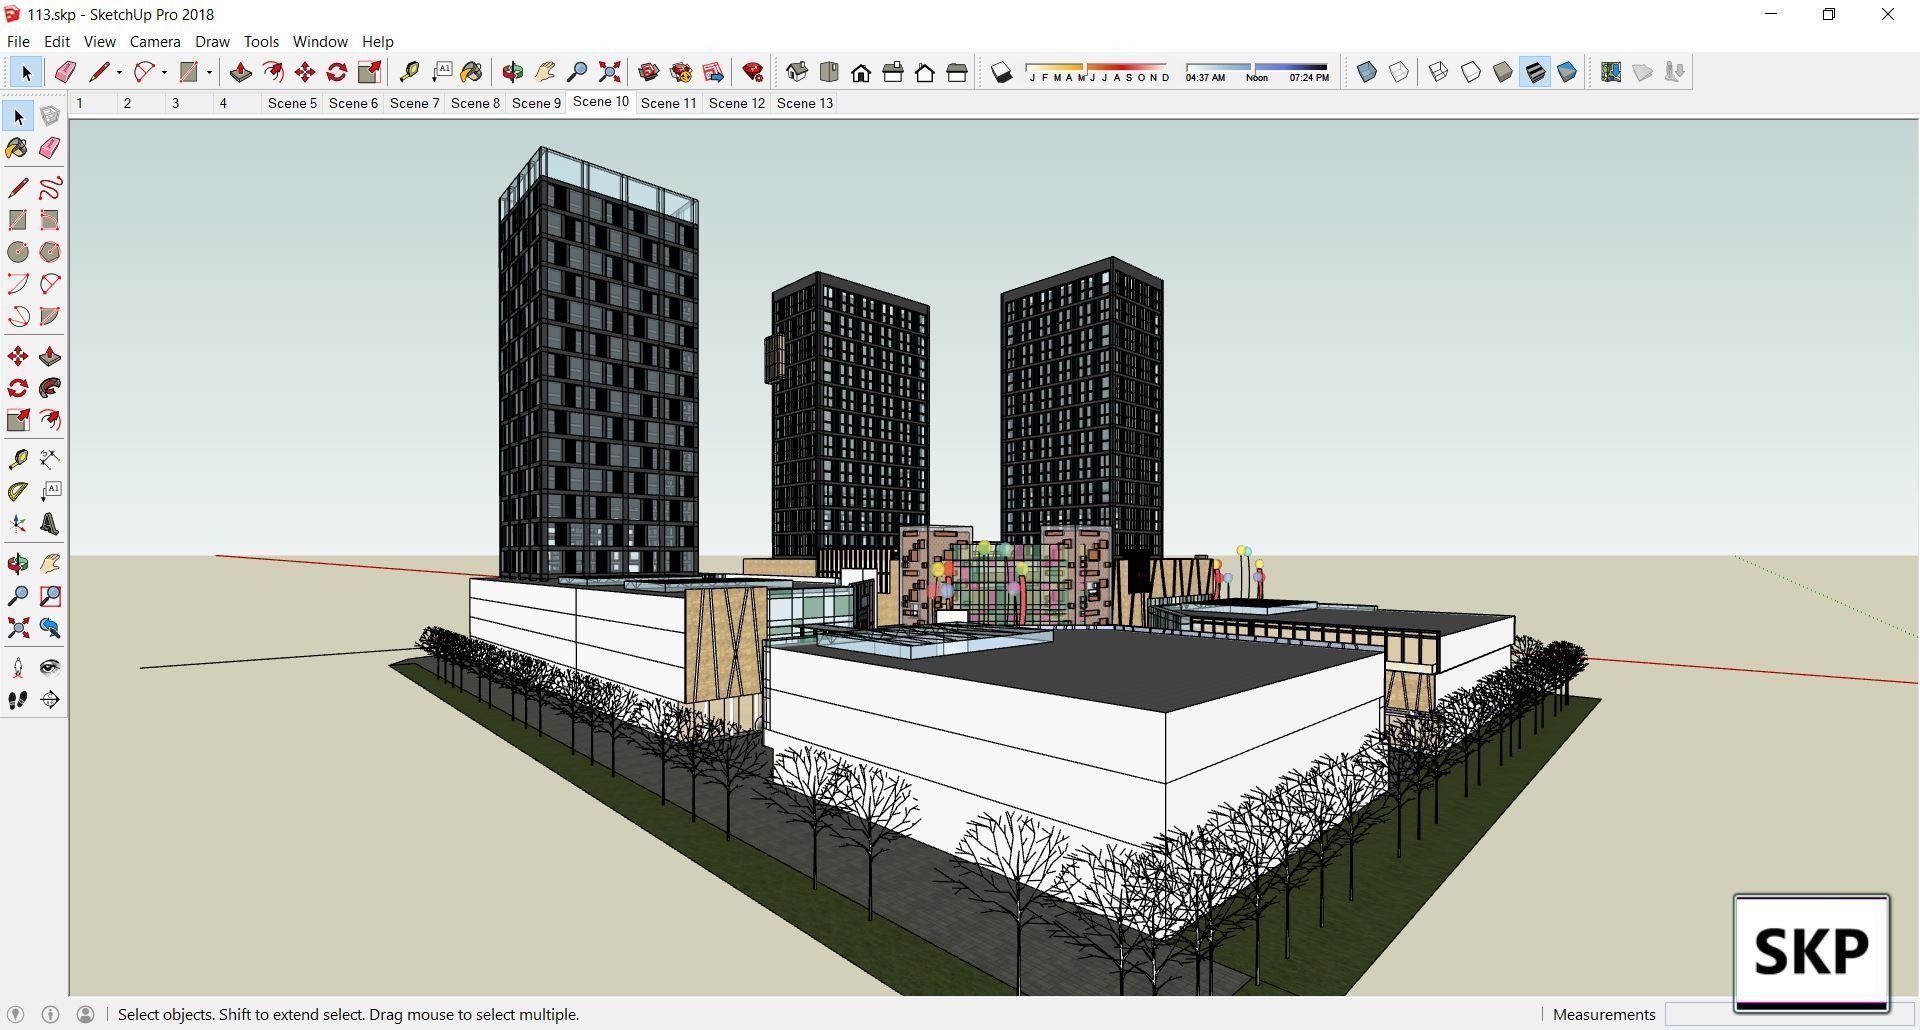Expand the Arc tool dropdown arrow
1920x1030 pixels.
pyautogui.click(x=164, y=72)
